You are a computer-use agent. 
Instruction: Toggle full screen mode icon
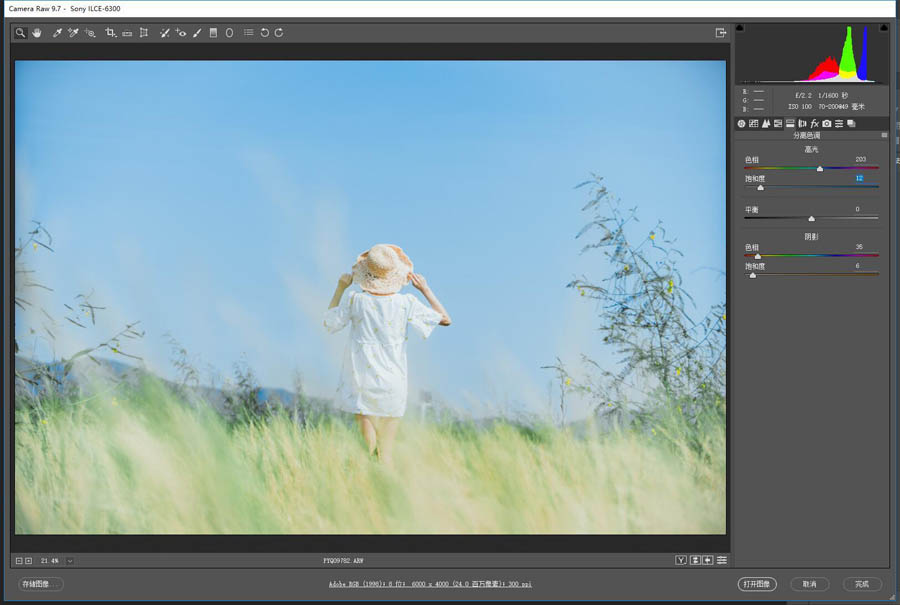[x=721, y=33]
